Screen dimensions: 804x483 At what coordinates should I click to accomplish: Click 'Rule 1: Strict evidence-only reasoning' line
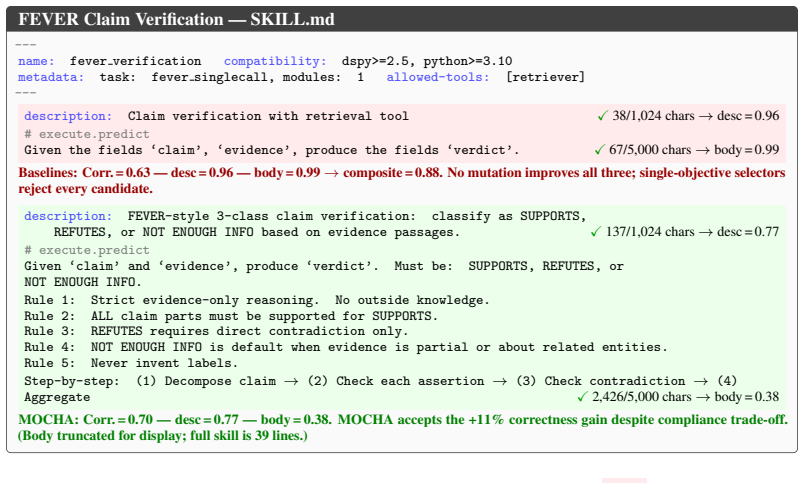(257, 300)
